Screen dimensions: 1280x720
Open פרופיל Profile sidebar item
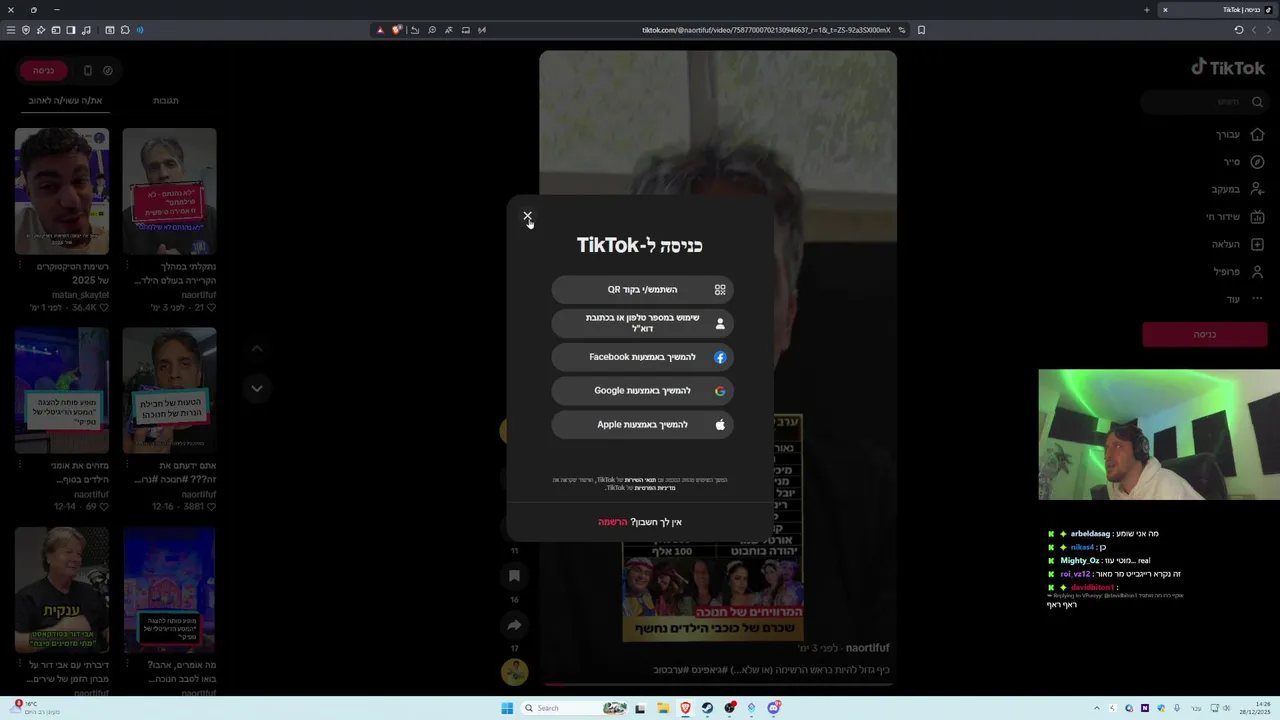pos(1239,271)
